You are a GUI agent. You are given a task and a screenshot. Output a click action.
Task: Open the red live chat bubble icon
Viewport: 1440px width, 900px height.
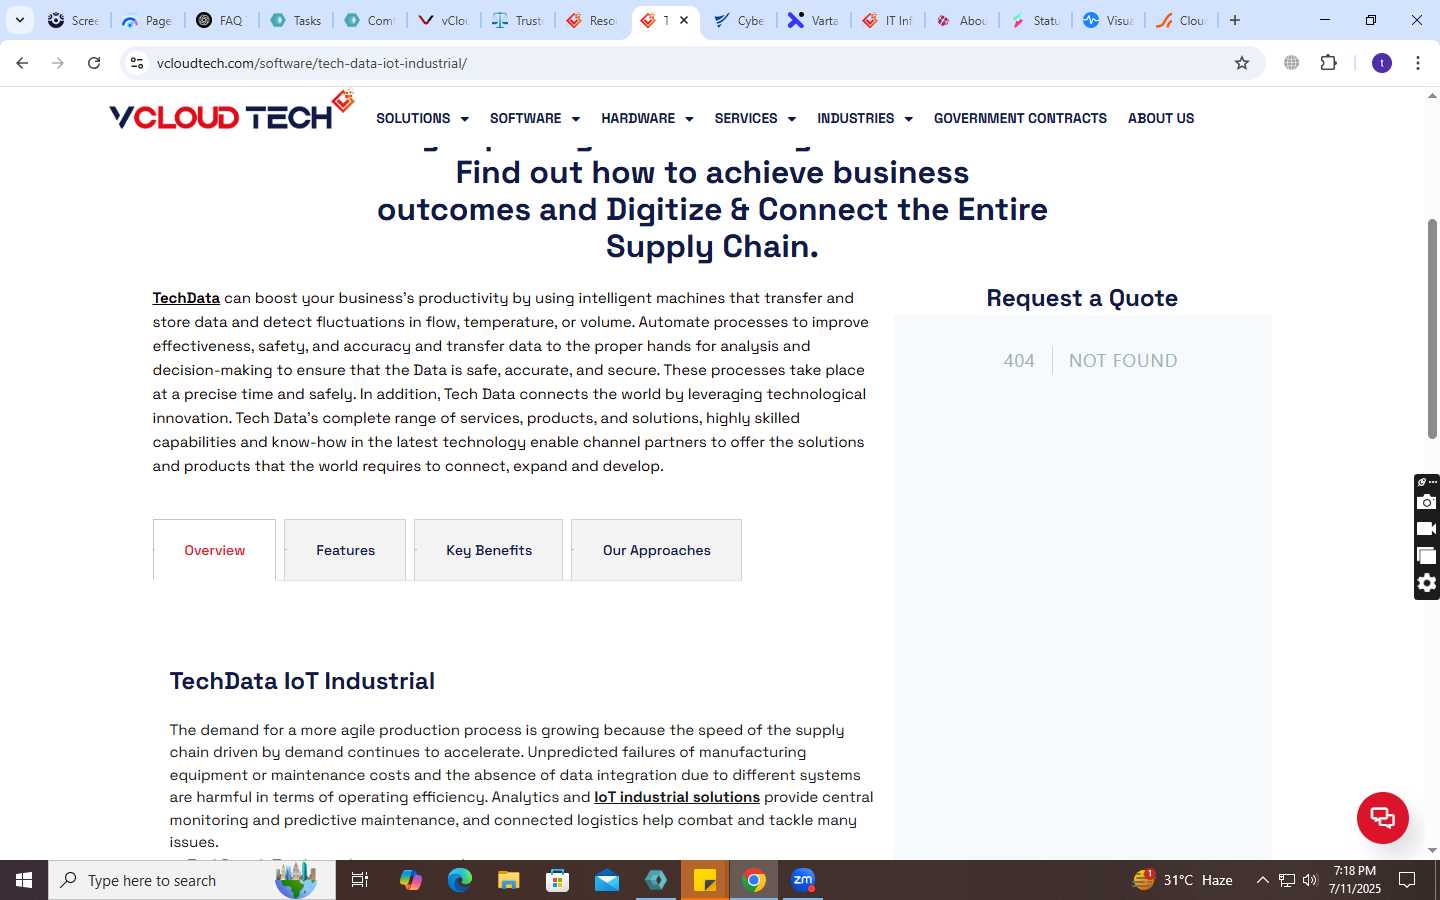click(1382, 817)
